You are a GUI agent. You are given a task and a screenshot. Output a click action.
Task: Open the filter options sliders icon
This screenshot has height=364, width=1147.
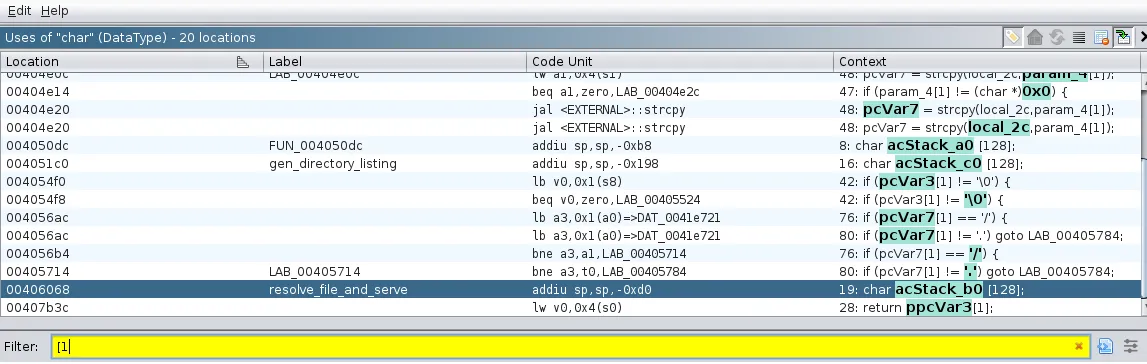[1132, 346]
